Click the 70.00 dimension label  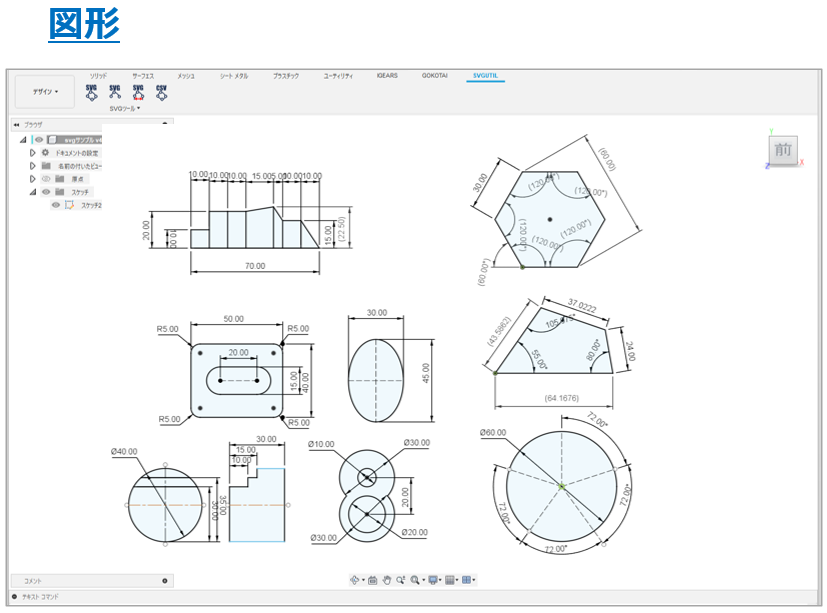(x=255, y=266)
